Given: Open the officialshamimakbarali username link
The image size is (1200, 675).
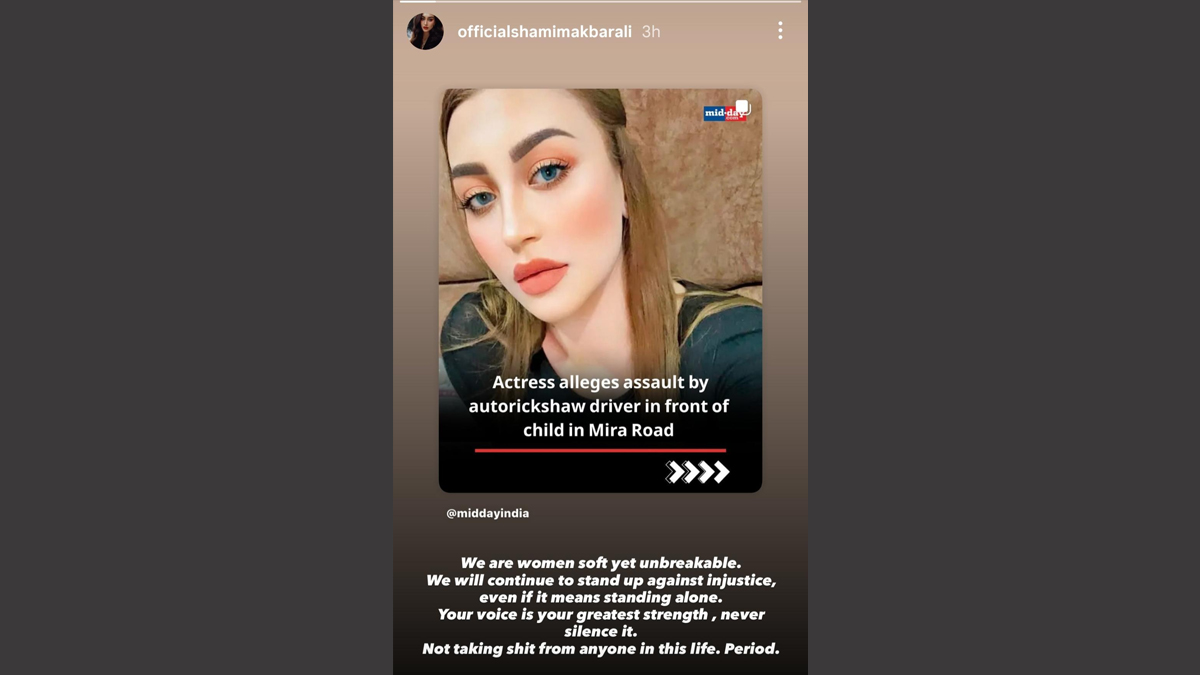Looking at the screenshot, I should coord(545,32).
